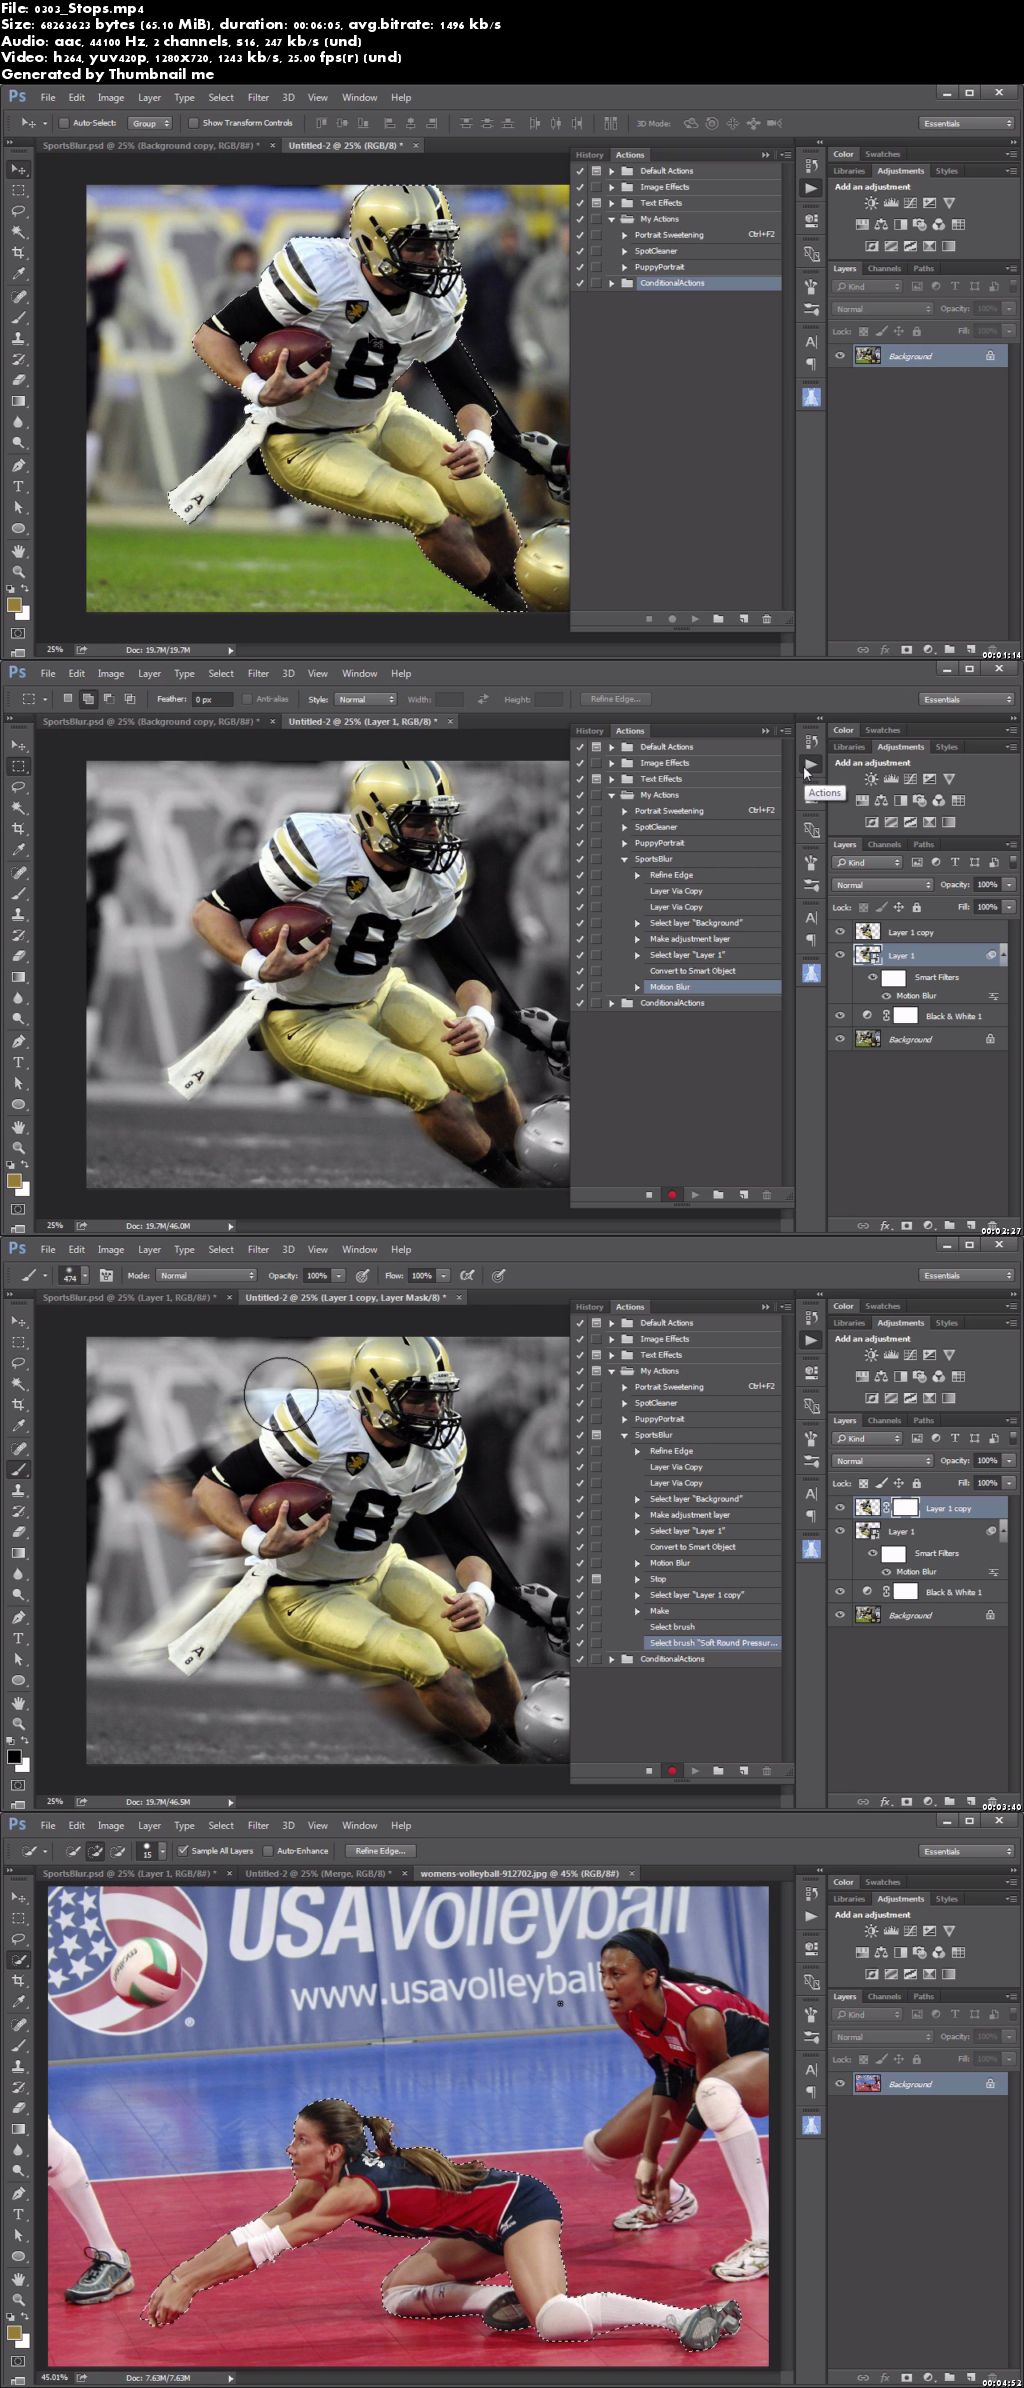The width and height of the screenshot is (1024, 2388).
Task: Toggle the Stop step's checkmark in third frame
Action: pyautogui.click(x=580, y=1579)
